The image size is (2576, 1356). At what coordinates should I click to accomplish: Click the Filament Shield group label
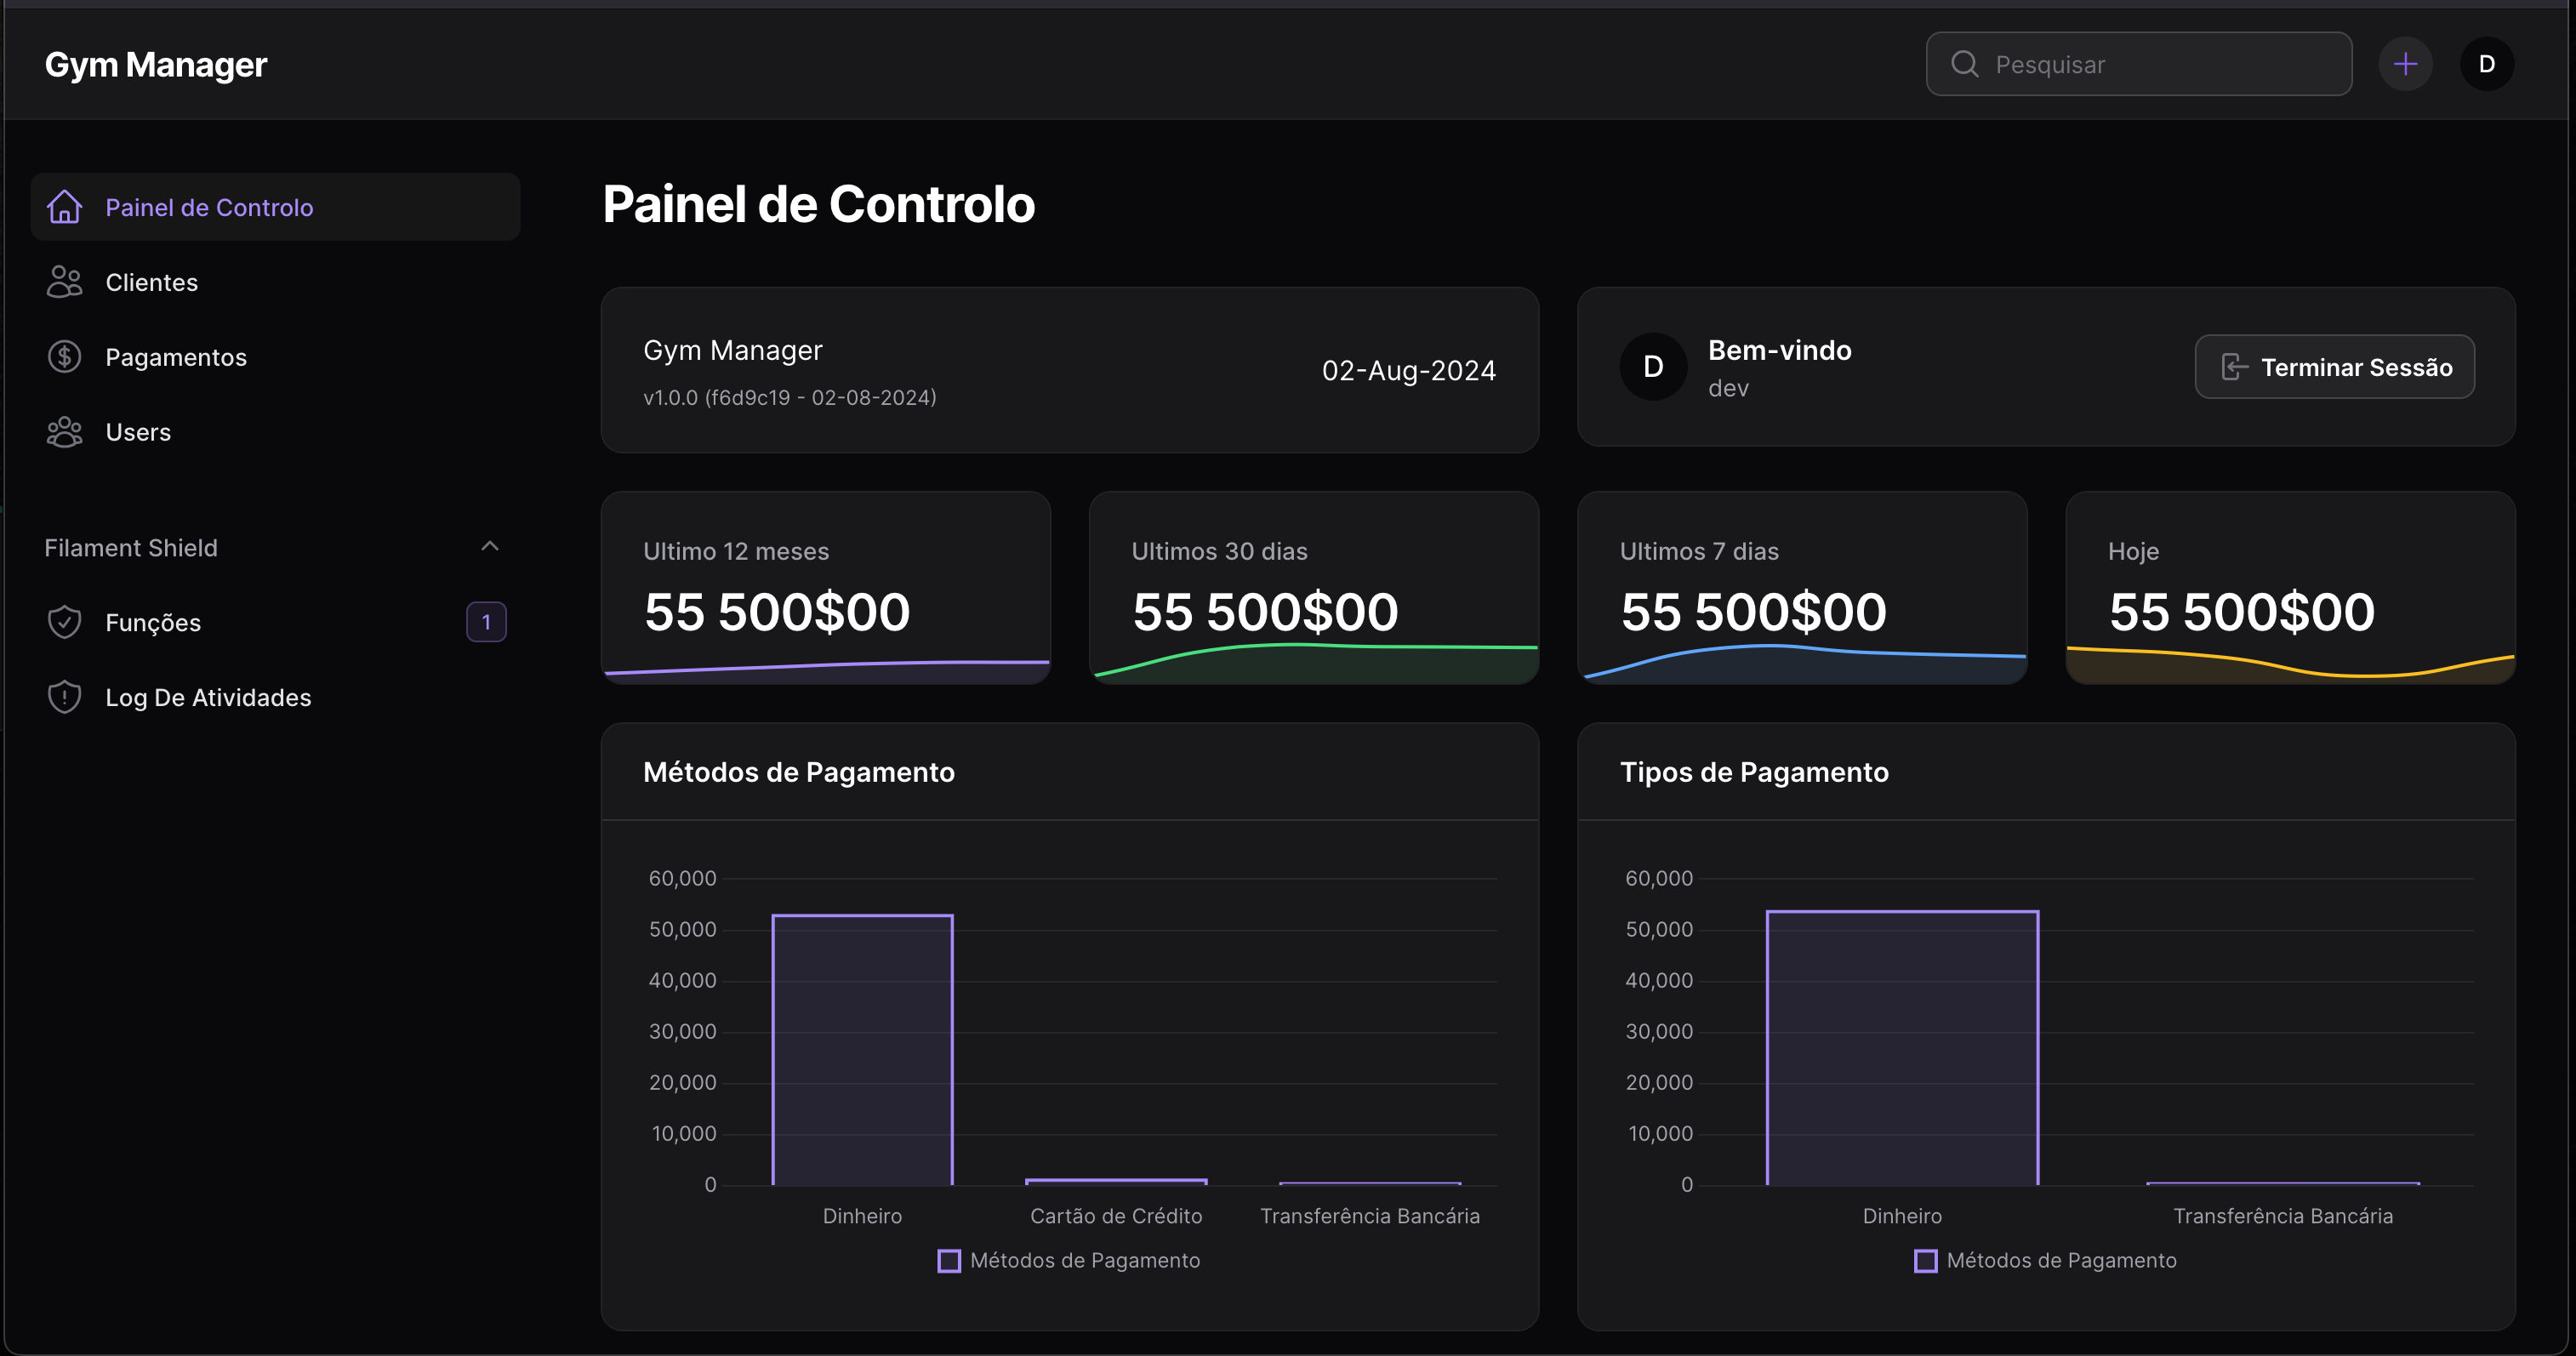tap(131, 548)
